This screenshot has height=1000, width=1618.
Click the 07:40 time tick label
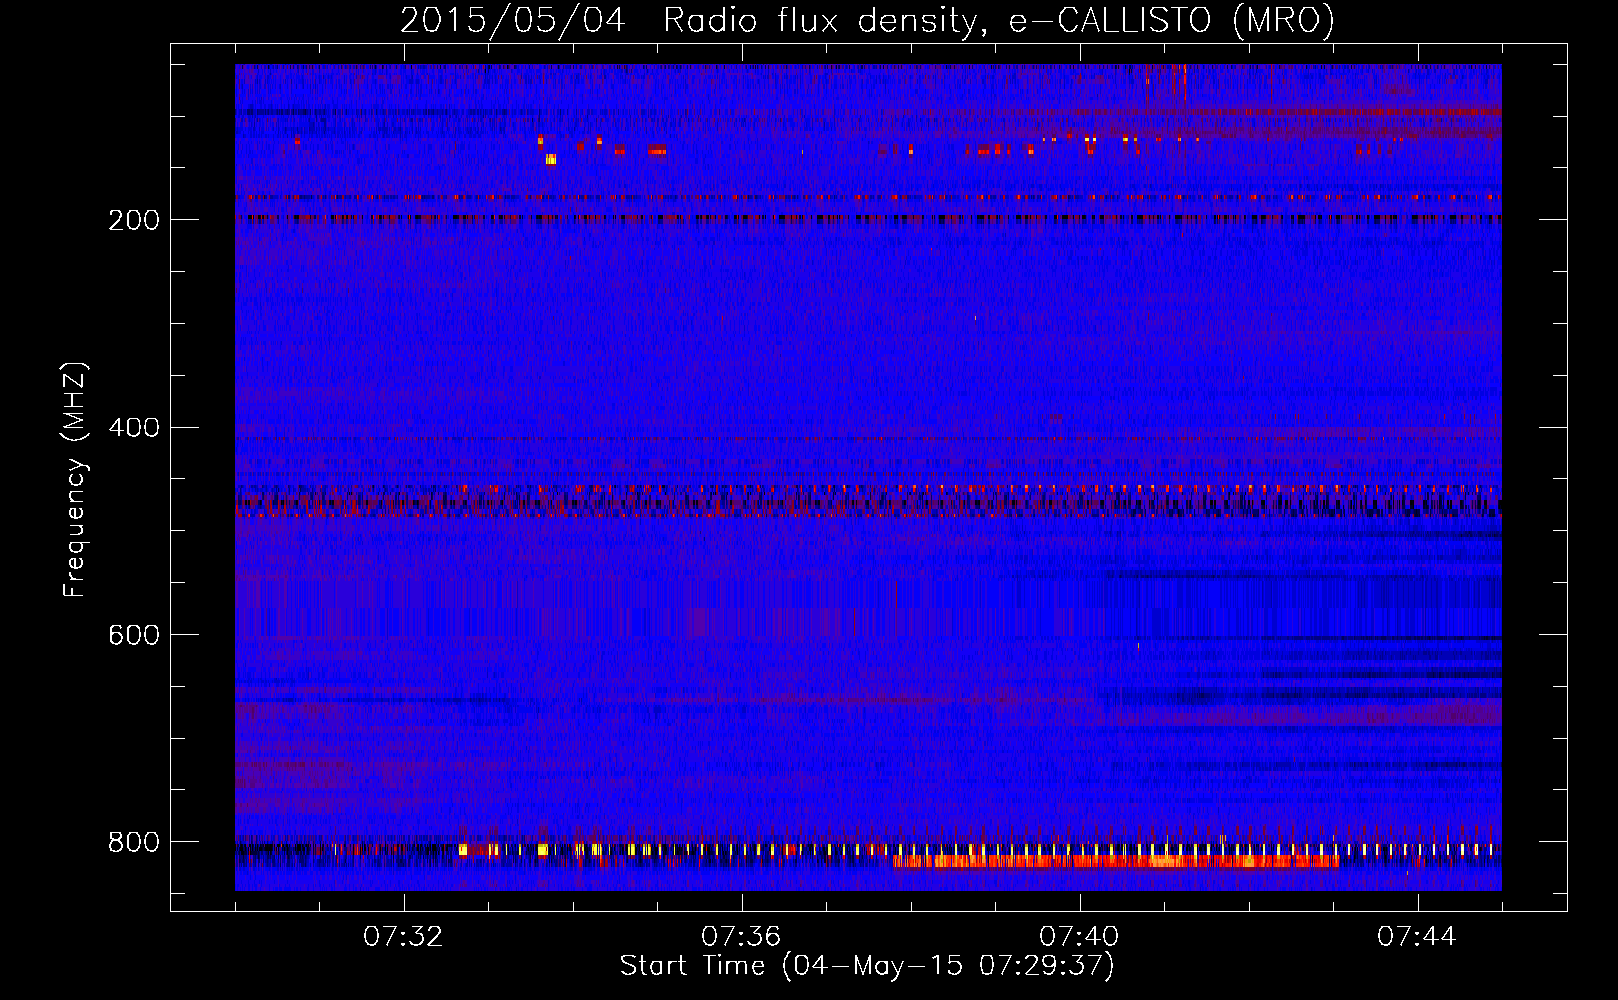[x=1079, y=937]
